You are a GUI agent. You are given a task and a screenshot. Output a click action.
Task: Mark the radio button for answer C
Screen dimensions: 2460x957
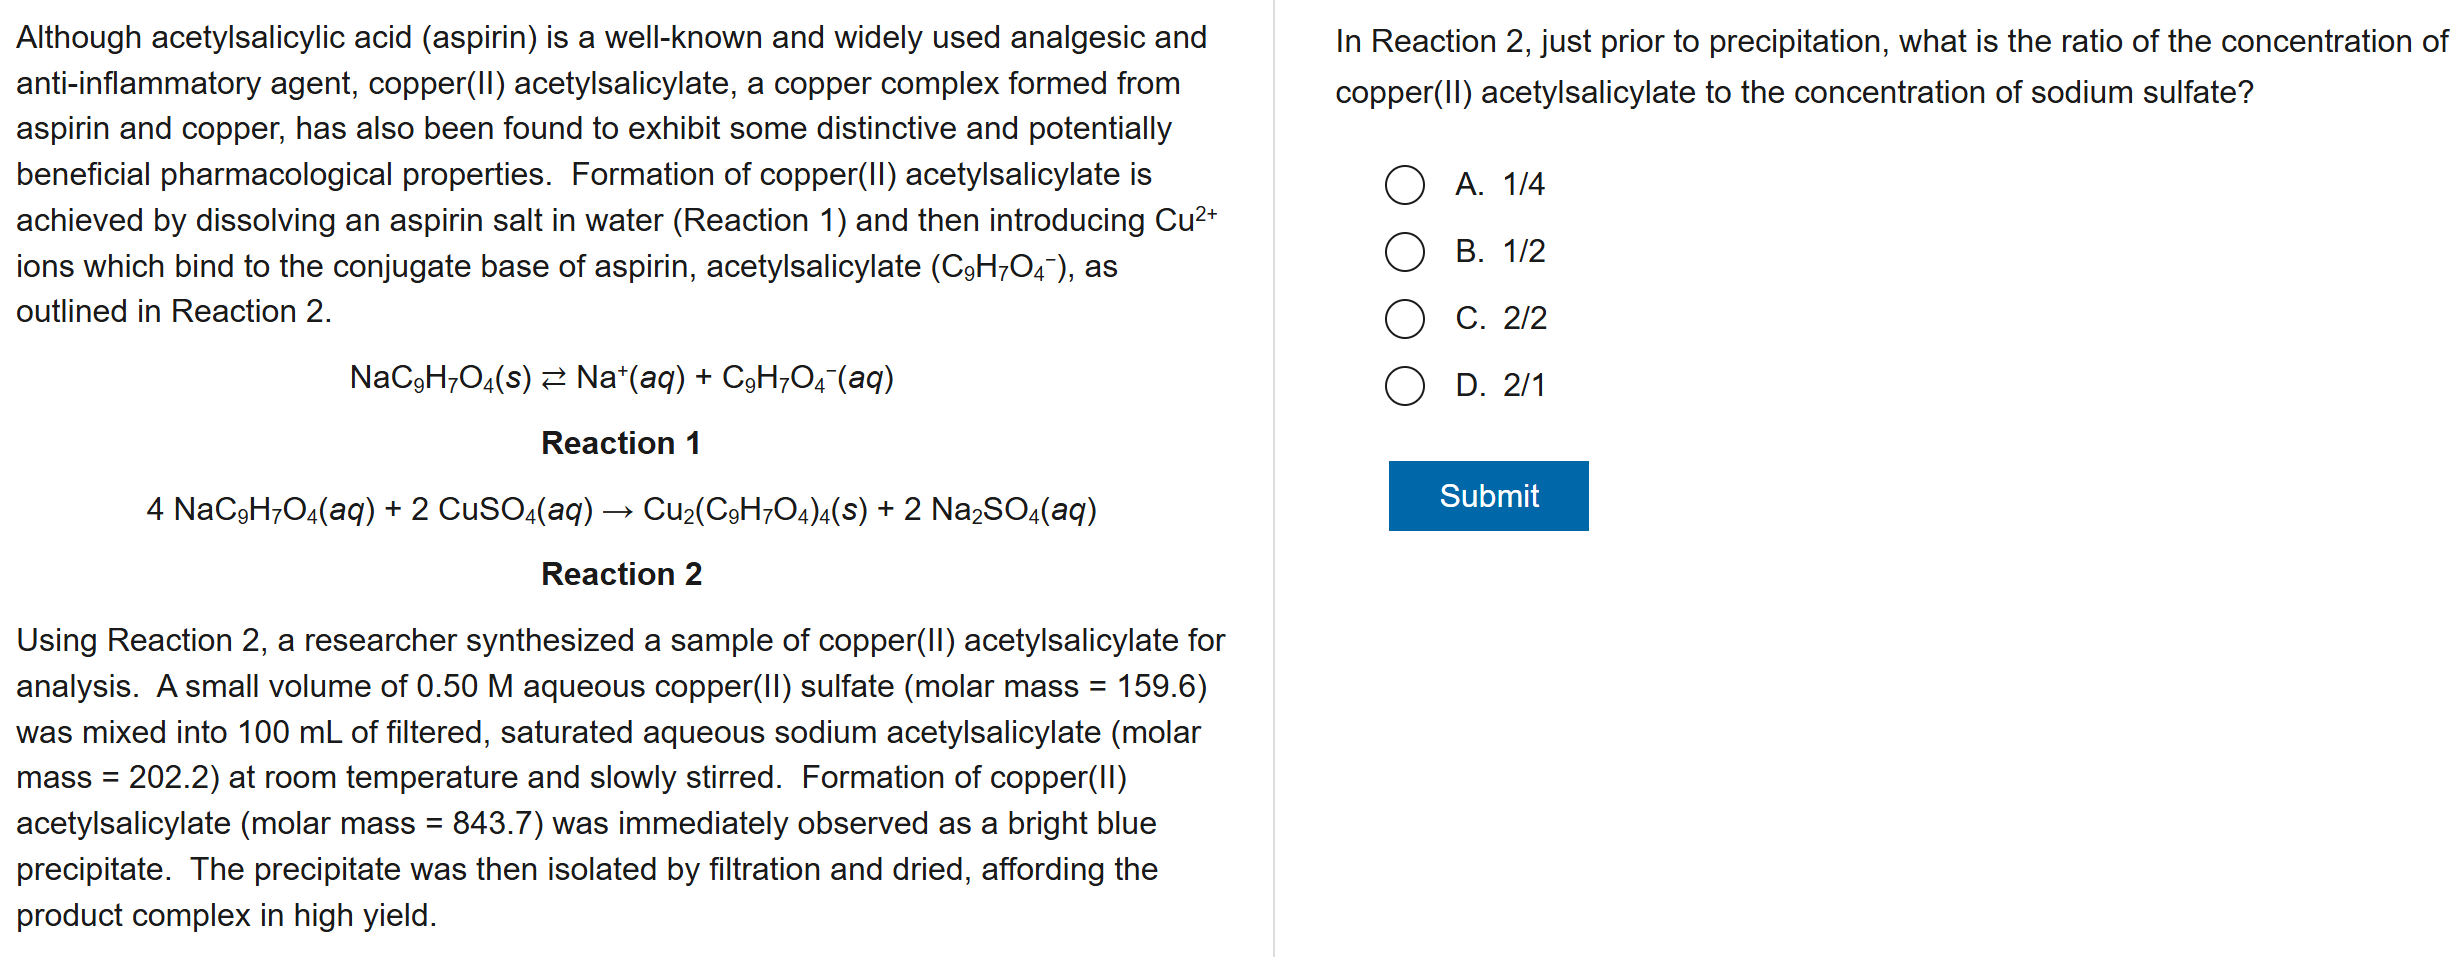[x=1404, y=319]
